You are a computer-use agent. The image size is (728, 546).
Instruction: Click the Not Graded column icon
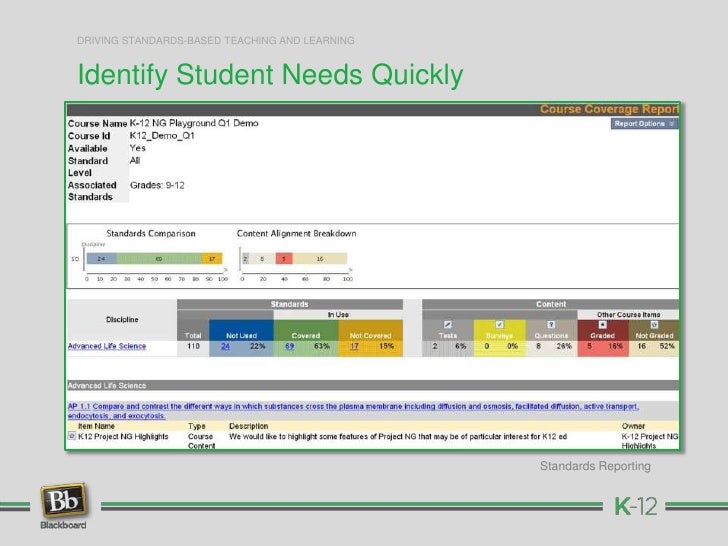(x=654, y=325)
